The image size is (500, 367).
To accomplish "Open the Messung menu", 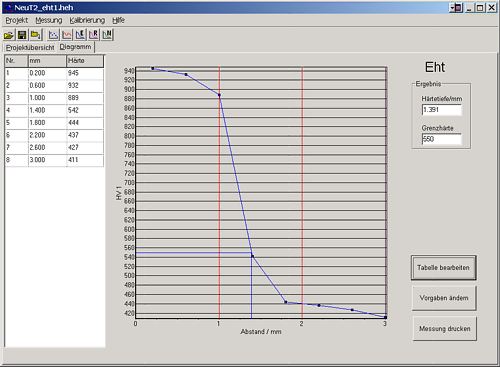I will [x=49, y=20].
